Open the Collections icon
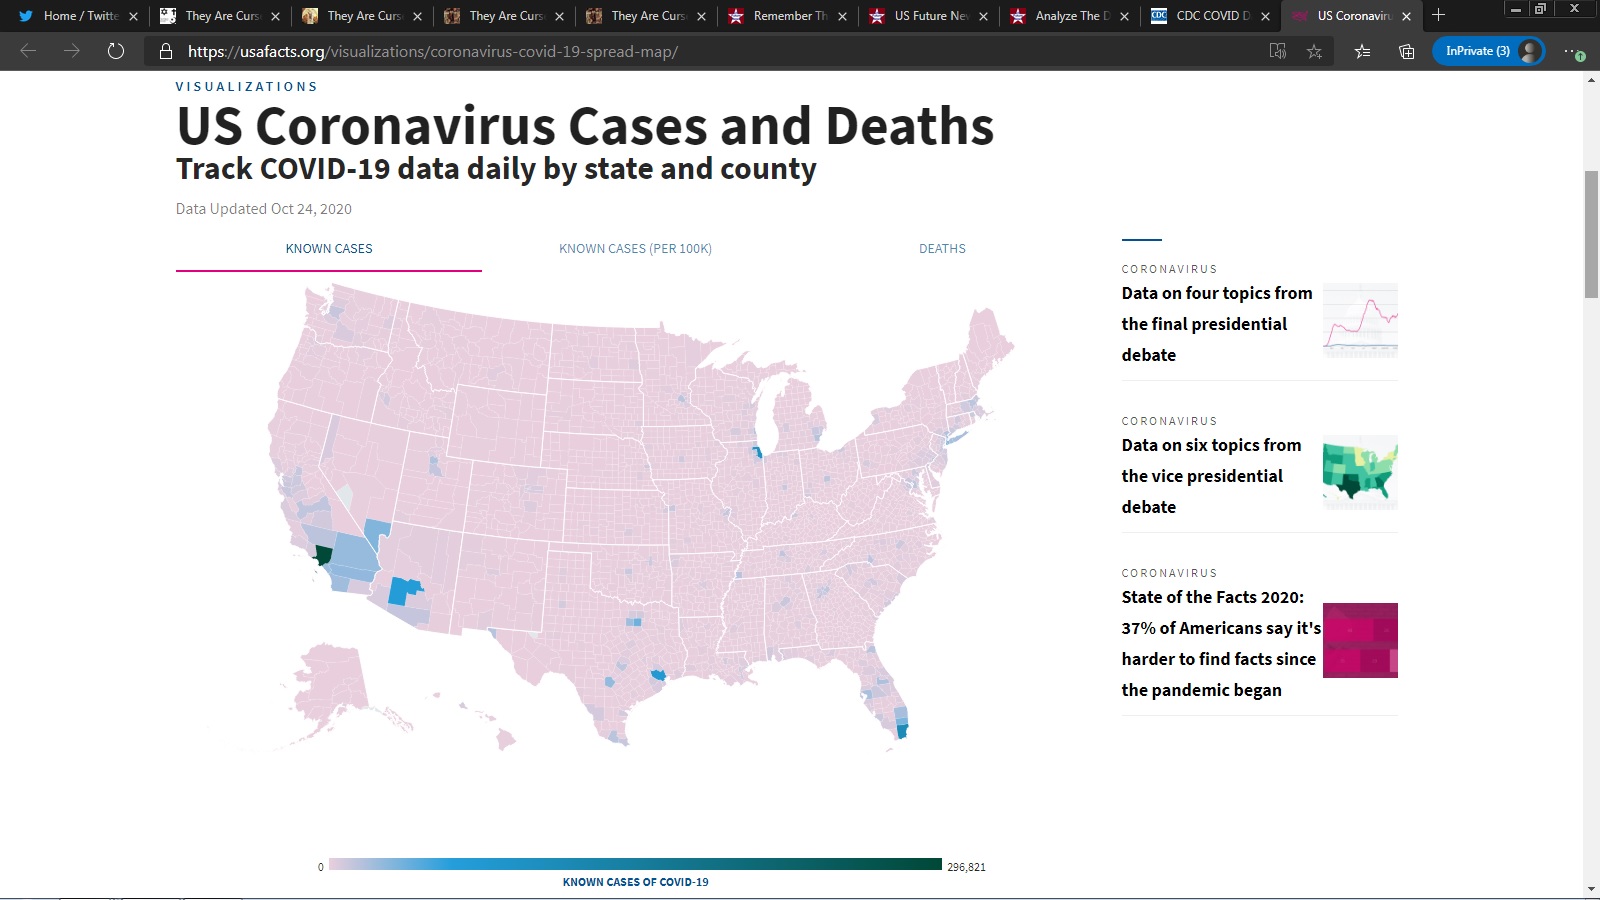This screenshot has width=1600, height=900. click(x=1406, y=51)
